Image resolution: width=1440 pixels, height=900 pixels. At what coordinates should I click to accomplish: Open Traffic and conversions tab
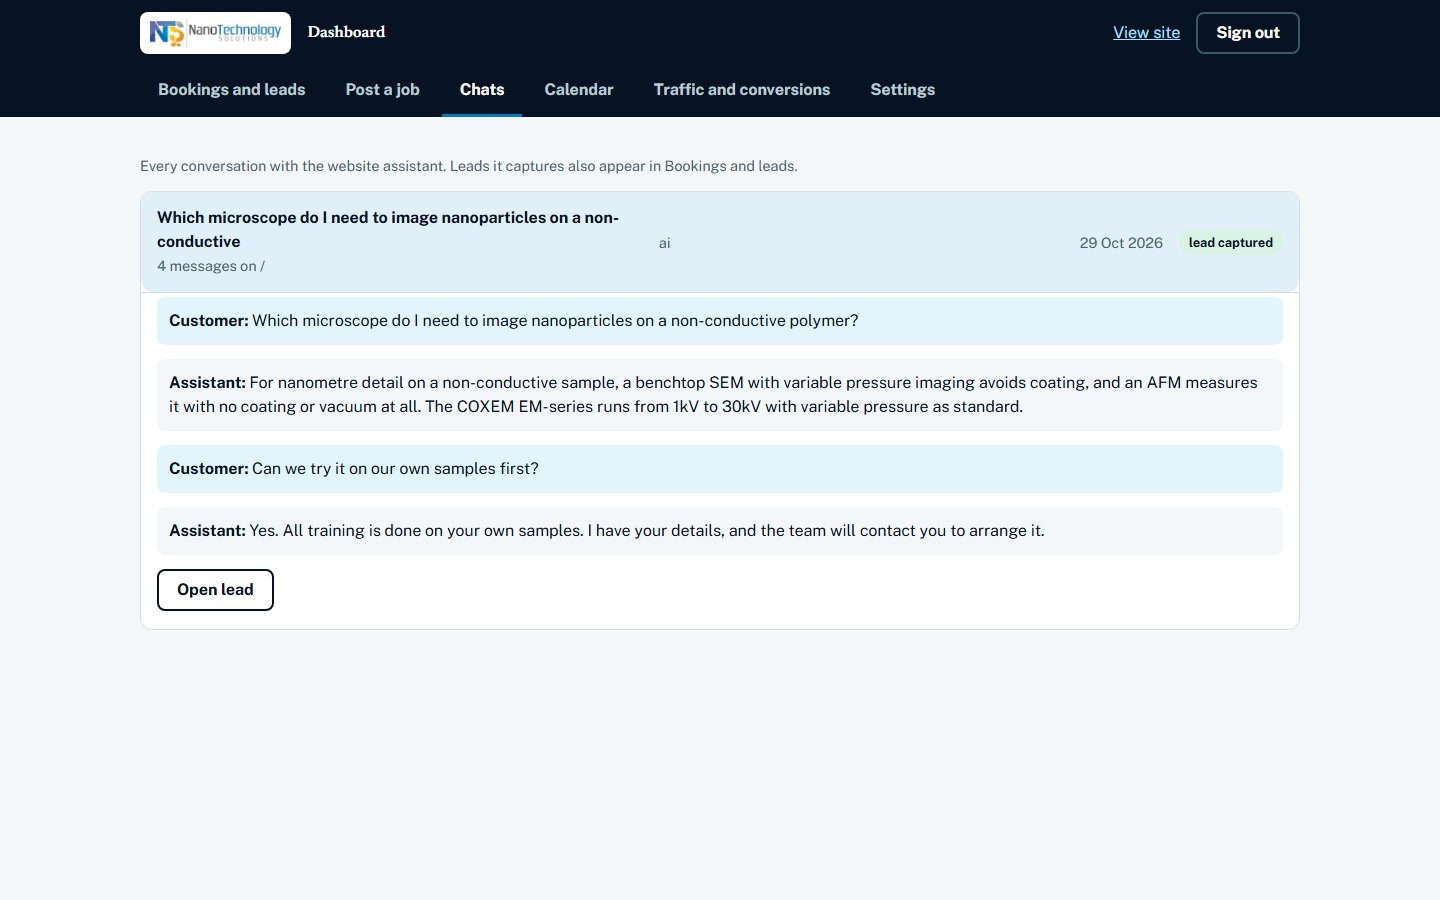coord(742,89)
